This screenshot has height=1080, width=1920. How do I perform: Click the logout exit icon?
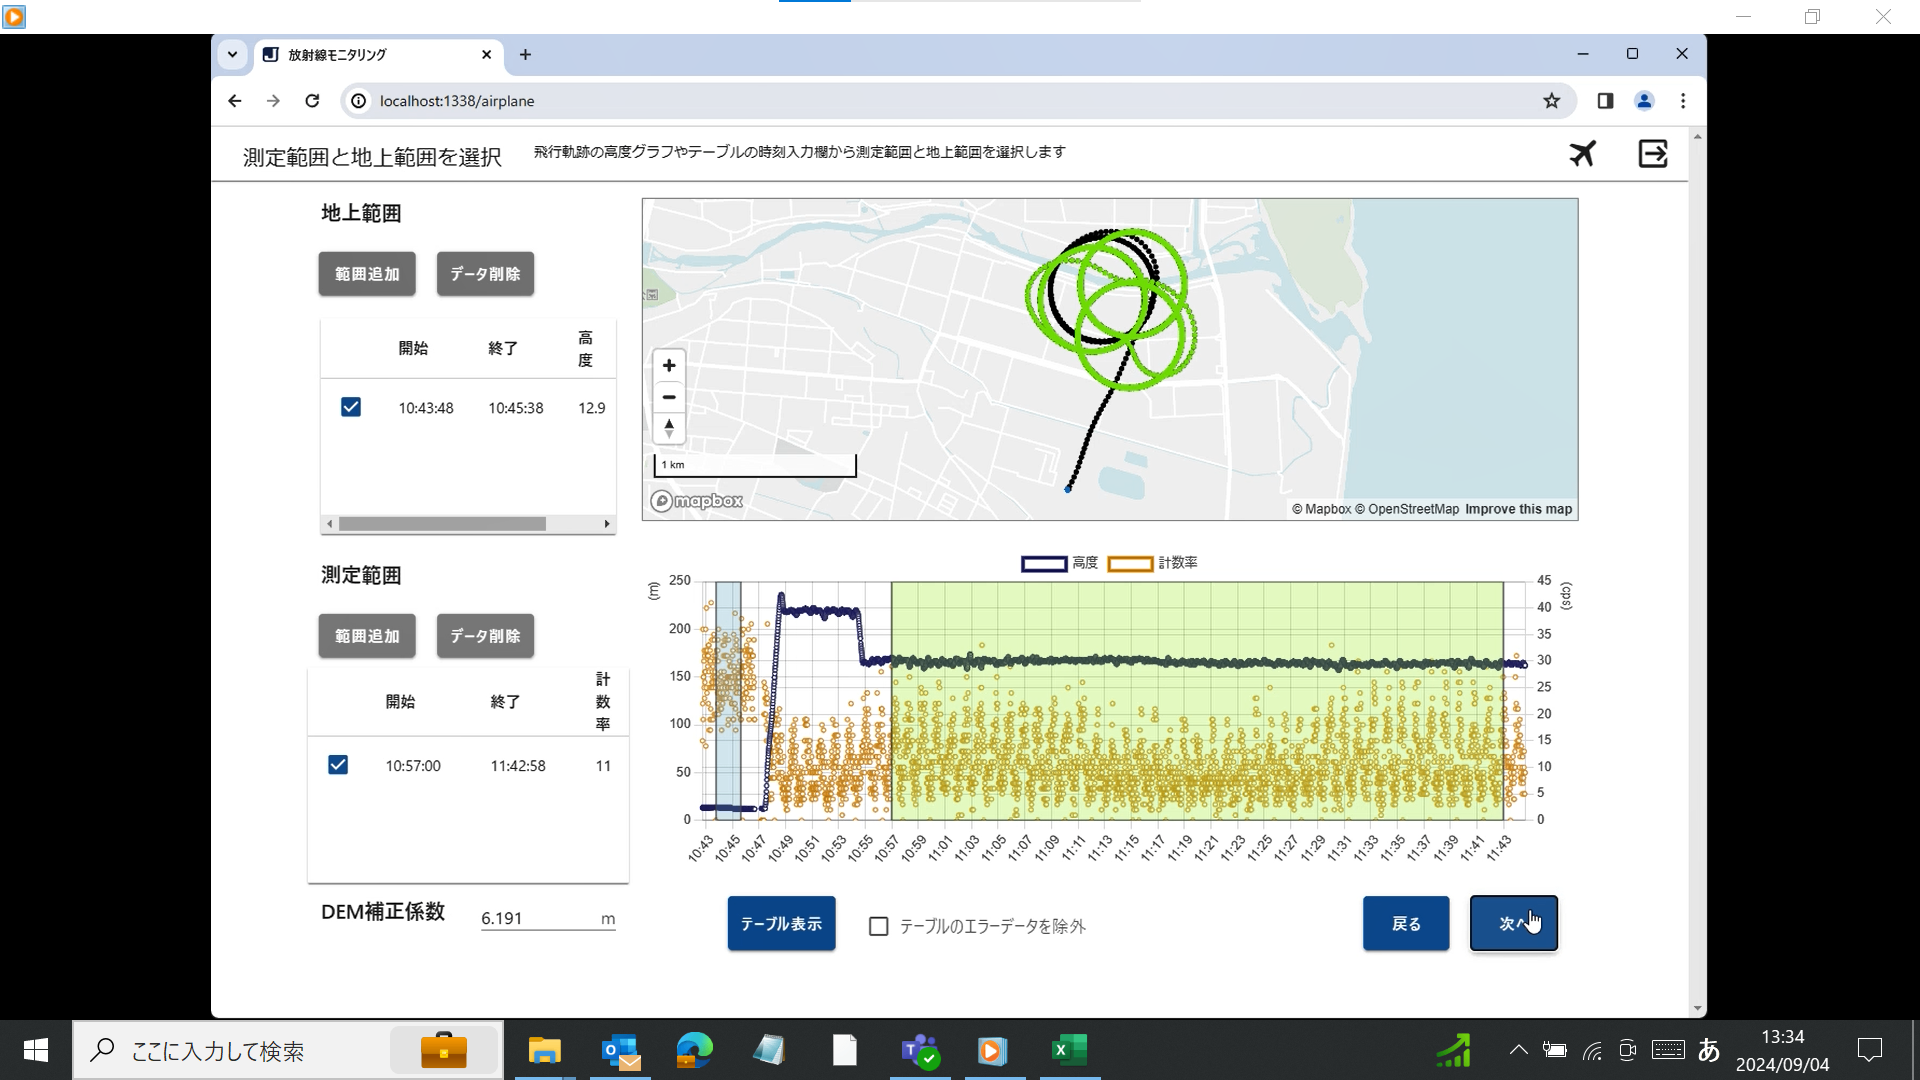coord(1652,154)
